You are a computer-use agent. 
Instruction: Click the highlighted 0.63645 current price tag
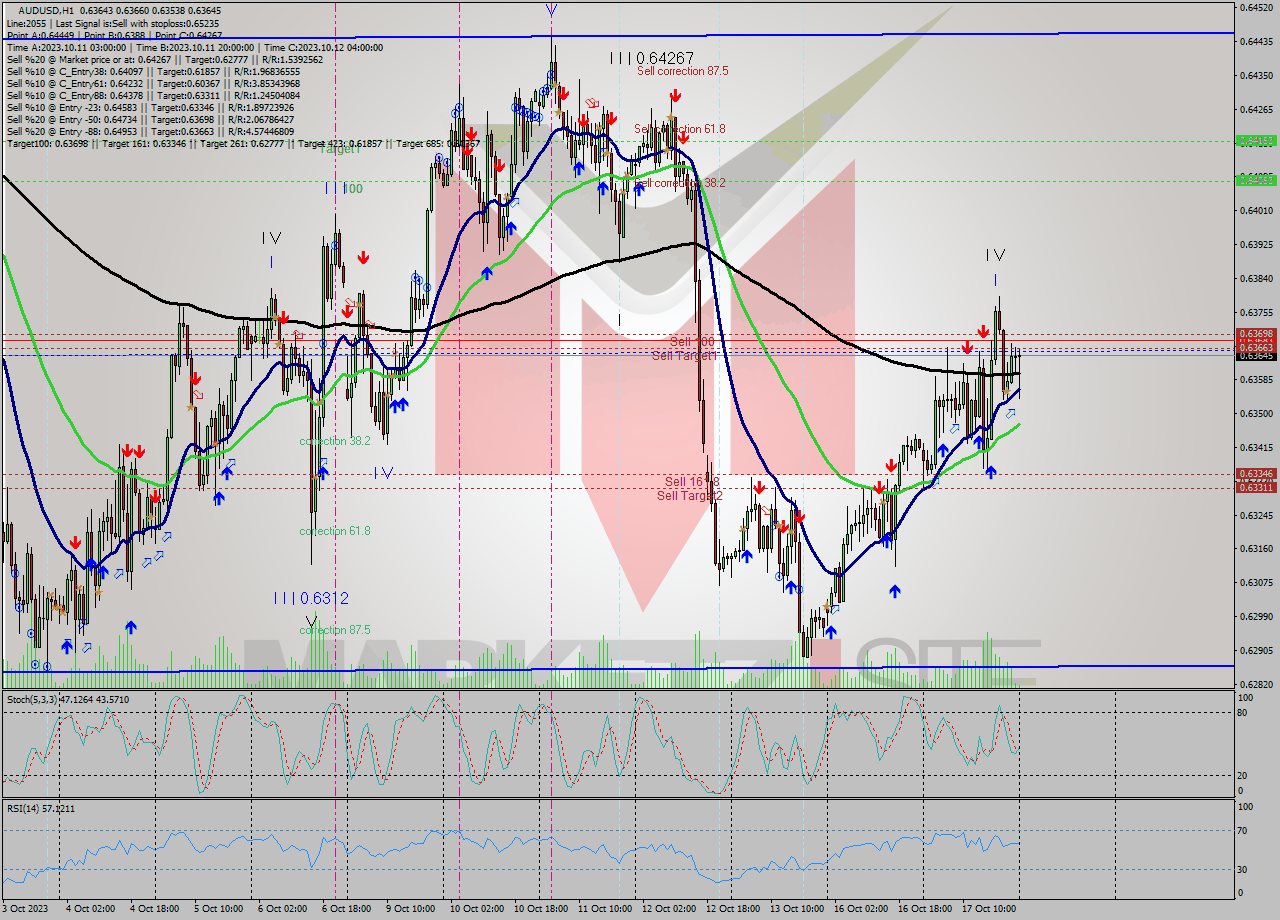coord(1256,356)
